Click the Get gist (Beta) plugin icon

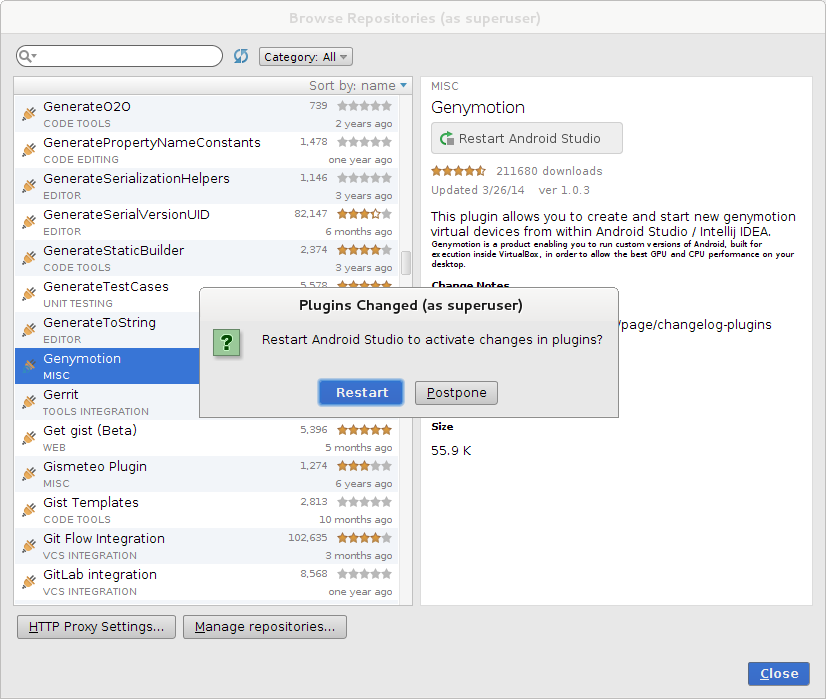point(29,438)
